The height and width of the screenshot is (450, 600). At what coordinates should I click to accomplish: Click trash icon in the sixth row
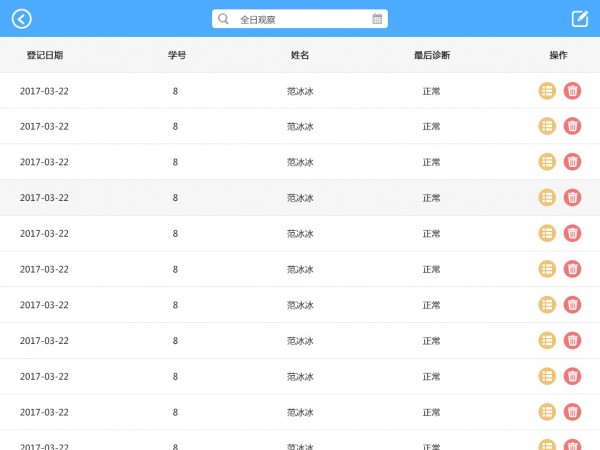(x=572, y=269)
